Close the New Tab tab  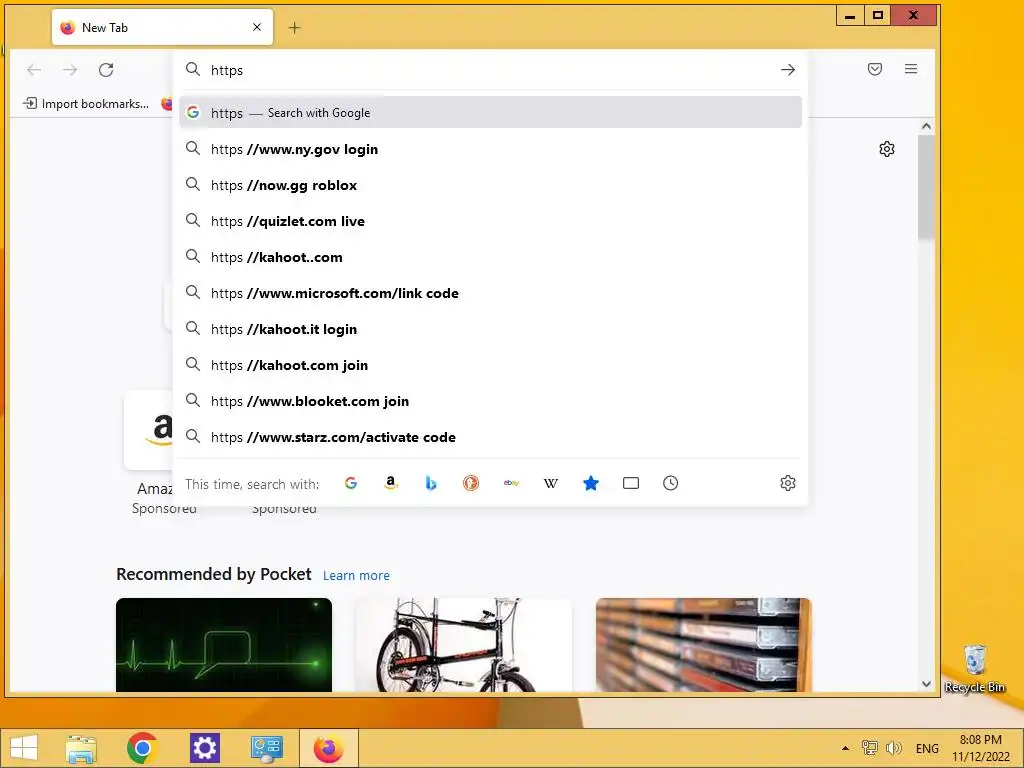click(257, 27)
